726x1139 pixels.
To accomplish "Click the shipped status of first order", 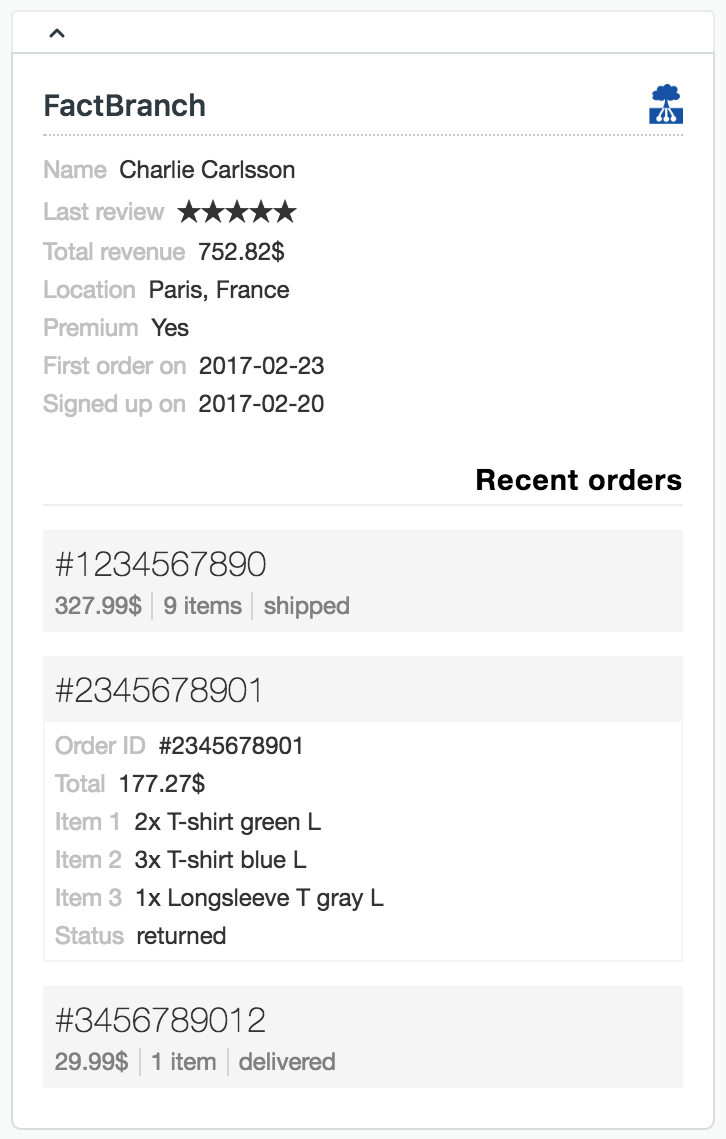I will point(306,606).
